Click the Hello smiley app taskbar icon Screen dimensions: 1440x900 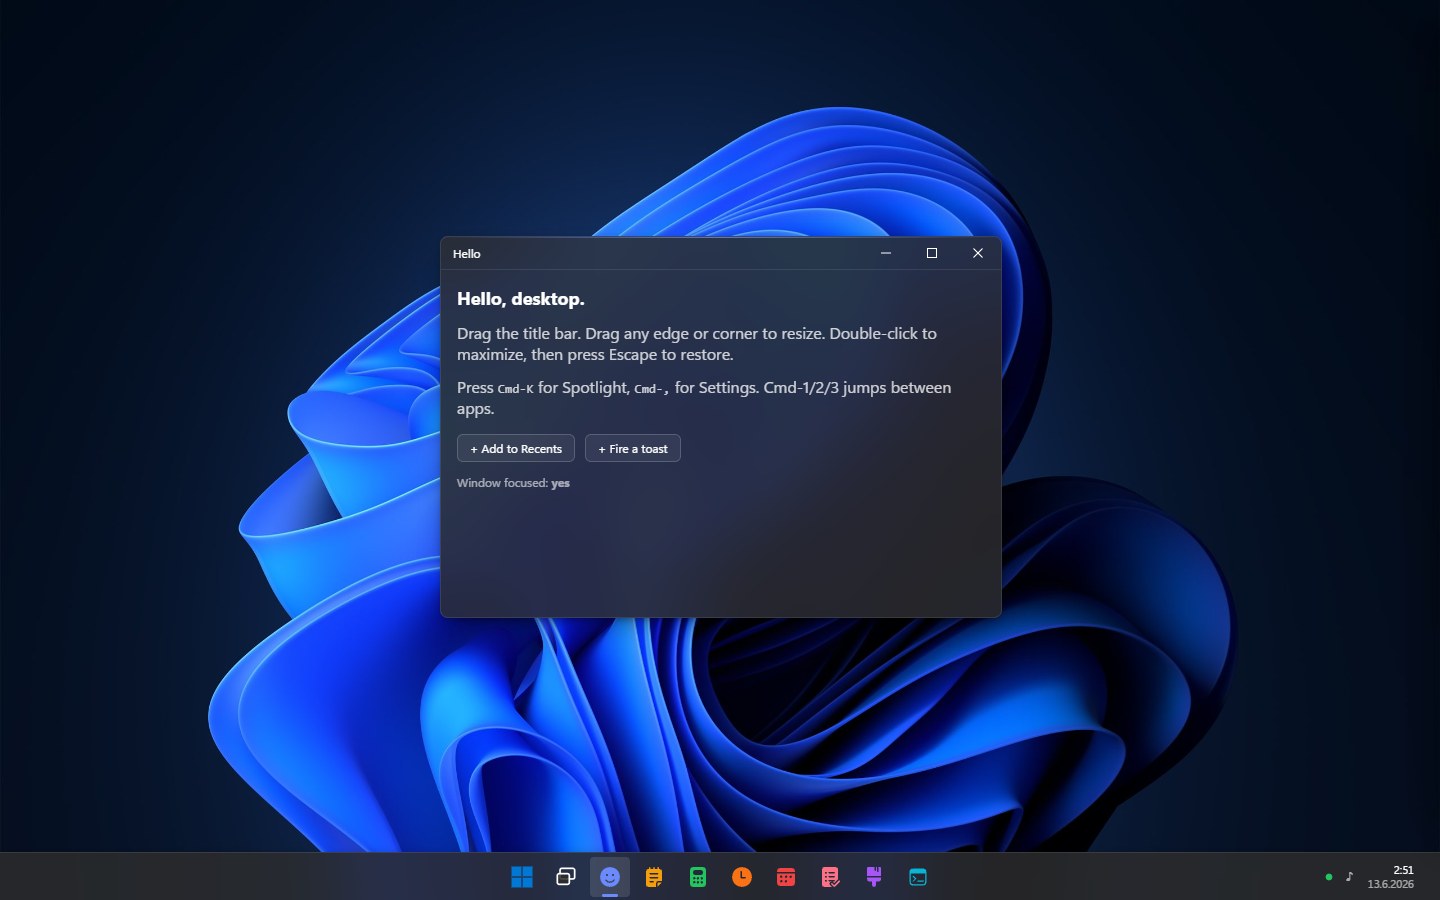click(x=610, y=877)
